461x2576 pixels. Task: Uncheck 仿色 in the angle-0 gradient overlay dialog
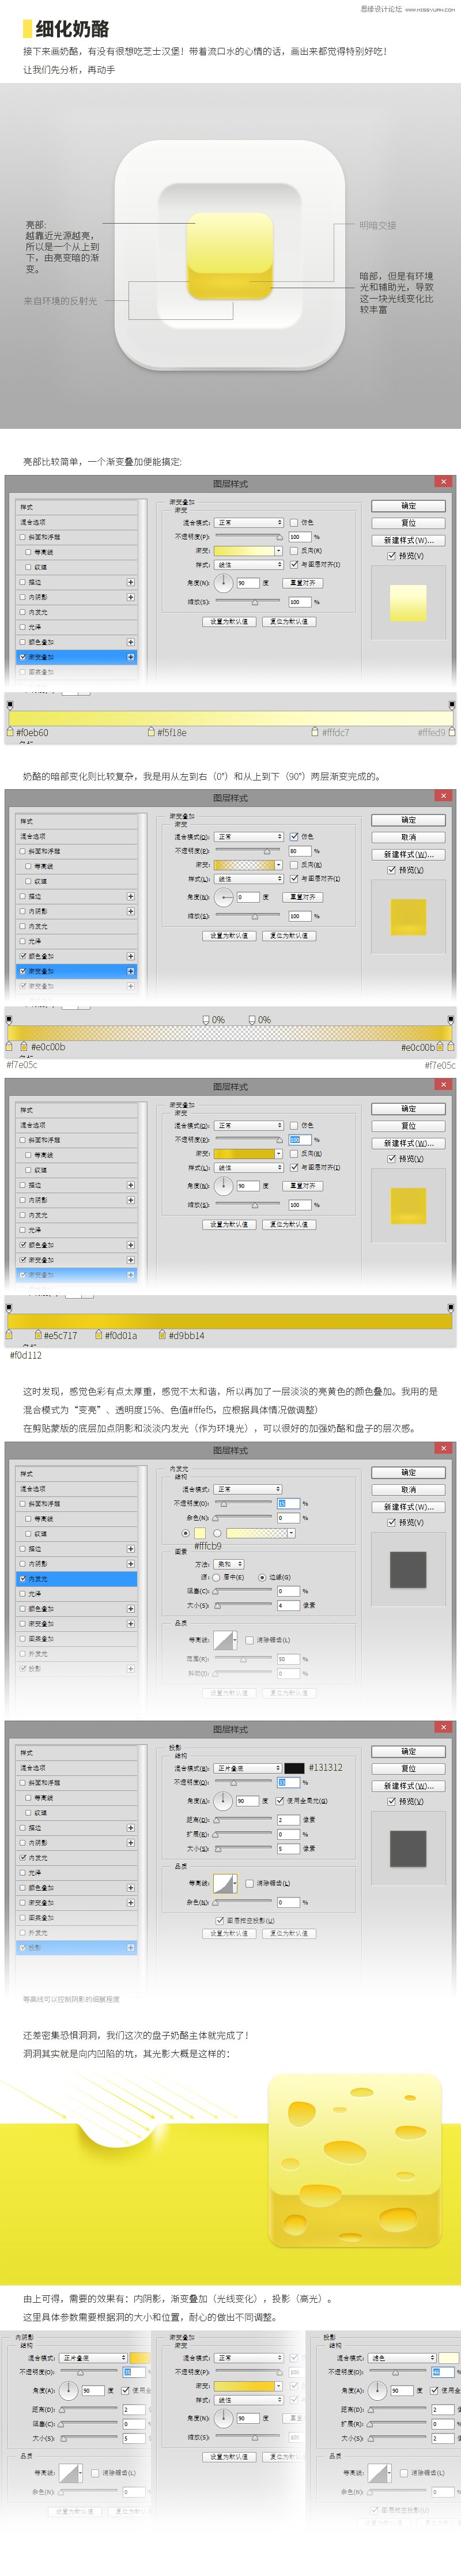tap(294, 836)
